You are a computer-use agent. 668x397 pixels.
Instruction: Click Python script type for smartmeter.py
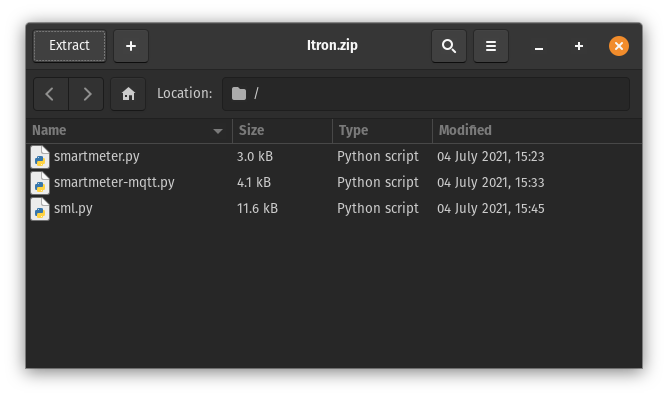(x=378, y=157)
